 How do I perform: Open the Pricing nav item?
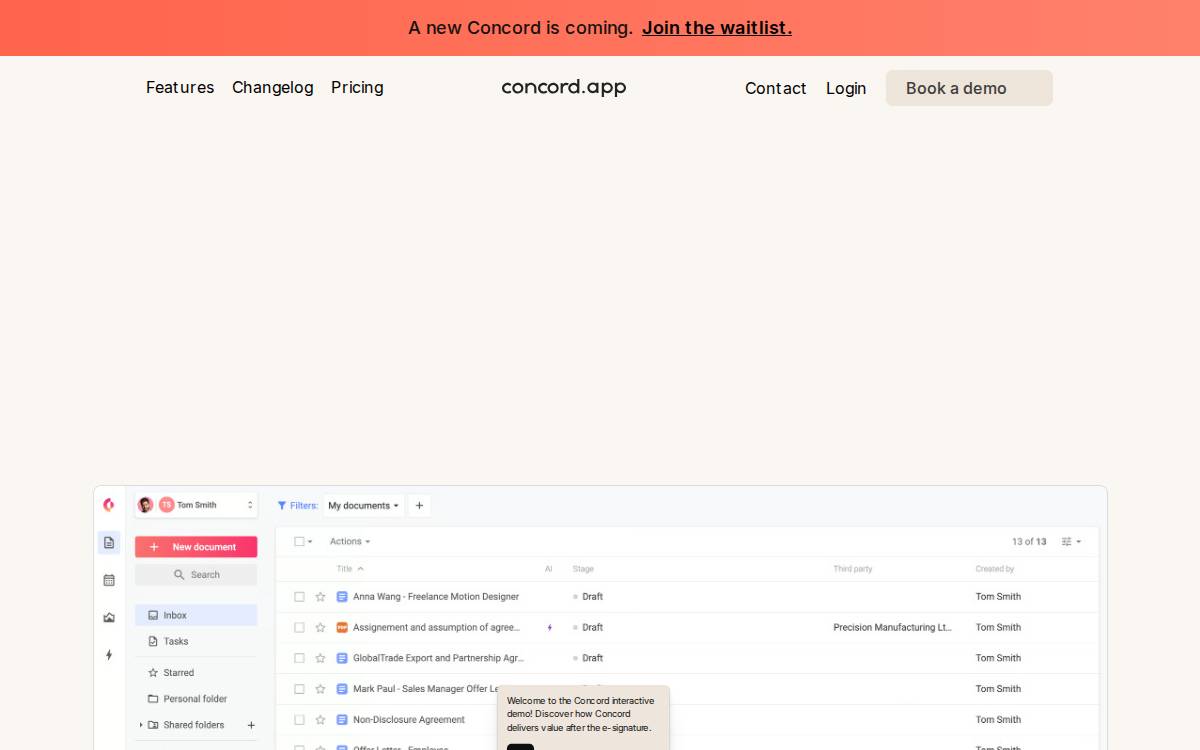click(357, 88)
